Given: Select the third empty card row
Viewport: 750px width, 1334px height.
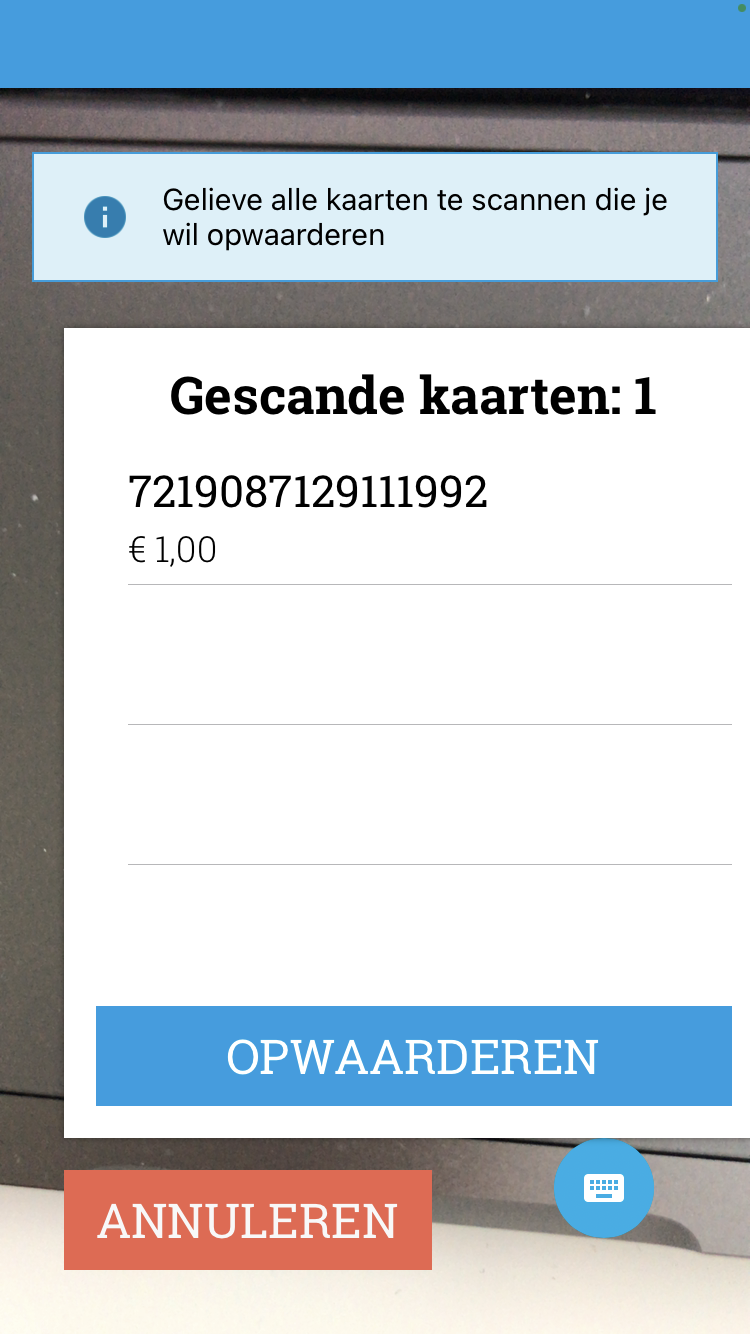Looking at the screenshot, I should pos(430,795).
